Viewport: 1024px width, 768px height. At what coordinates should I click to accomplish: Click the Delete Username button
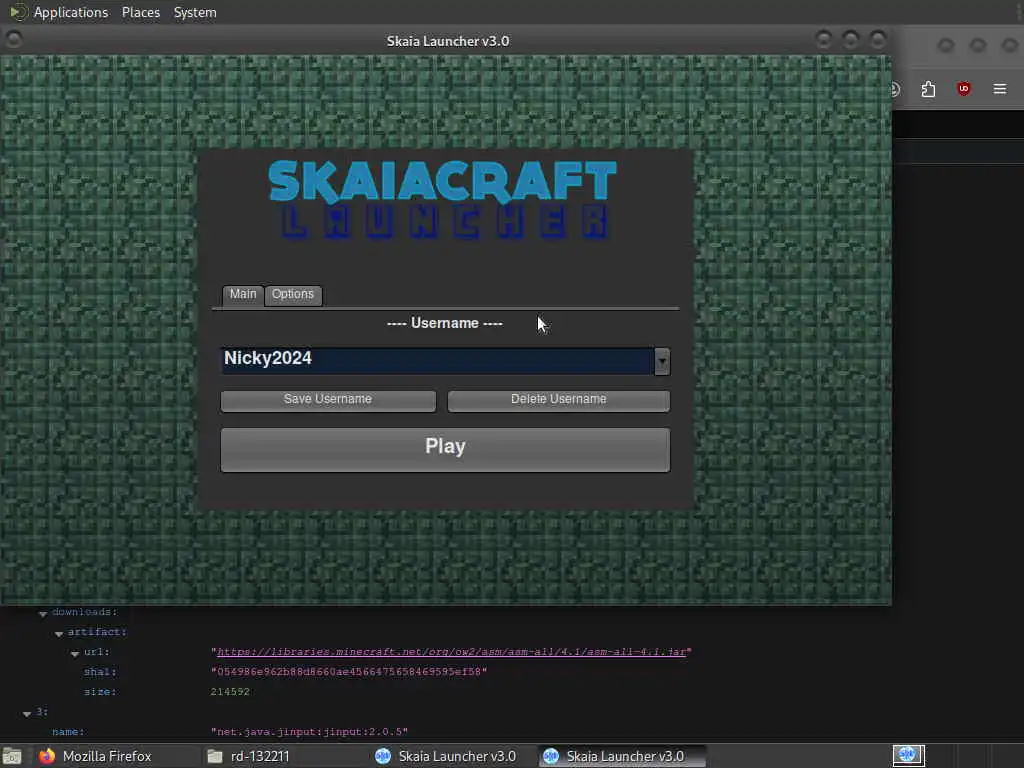(558, 400)
